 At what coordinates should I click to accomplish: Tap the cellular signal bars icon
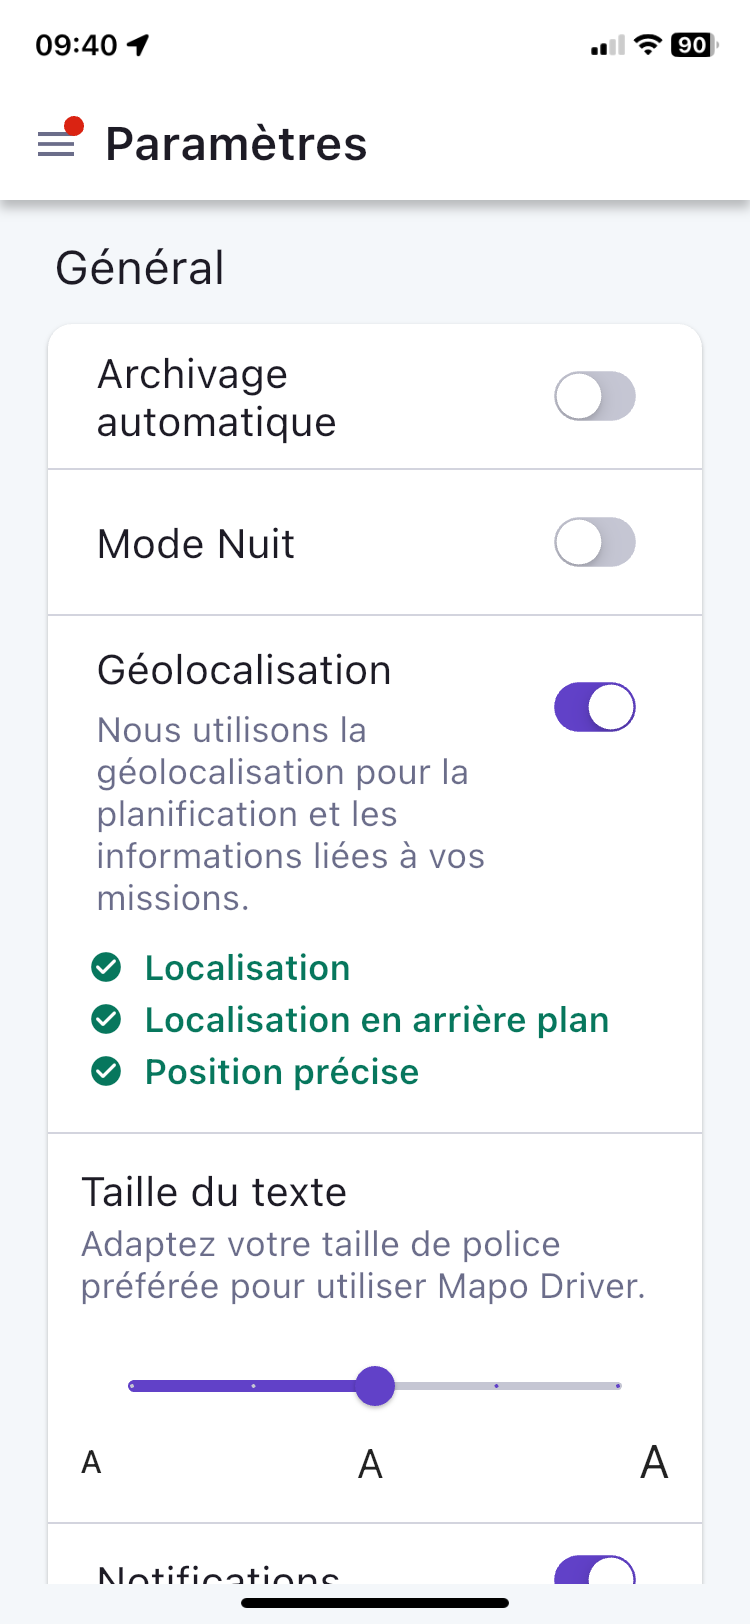click(607, 45)
